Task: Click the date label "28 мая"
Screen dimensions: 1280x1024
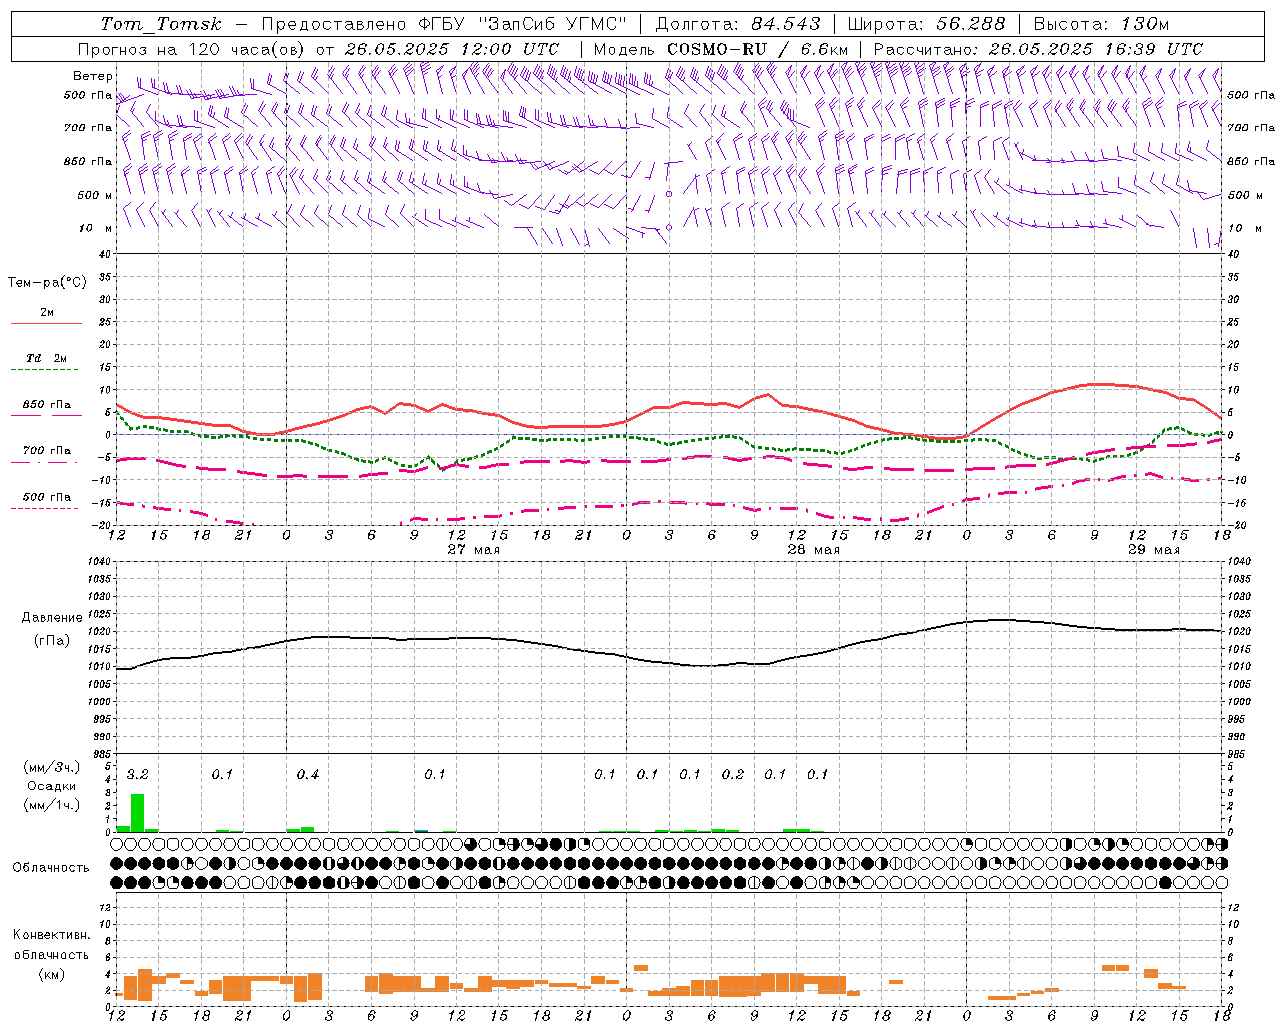Action: click(814, 550)
